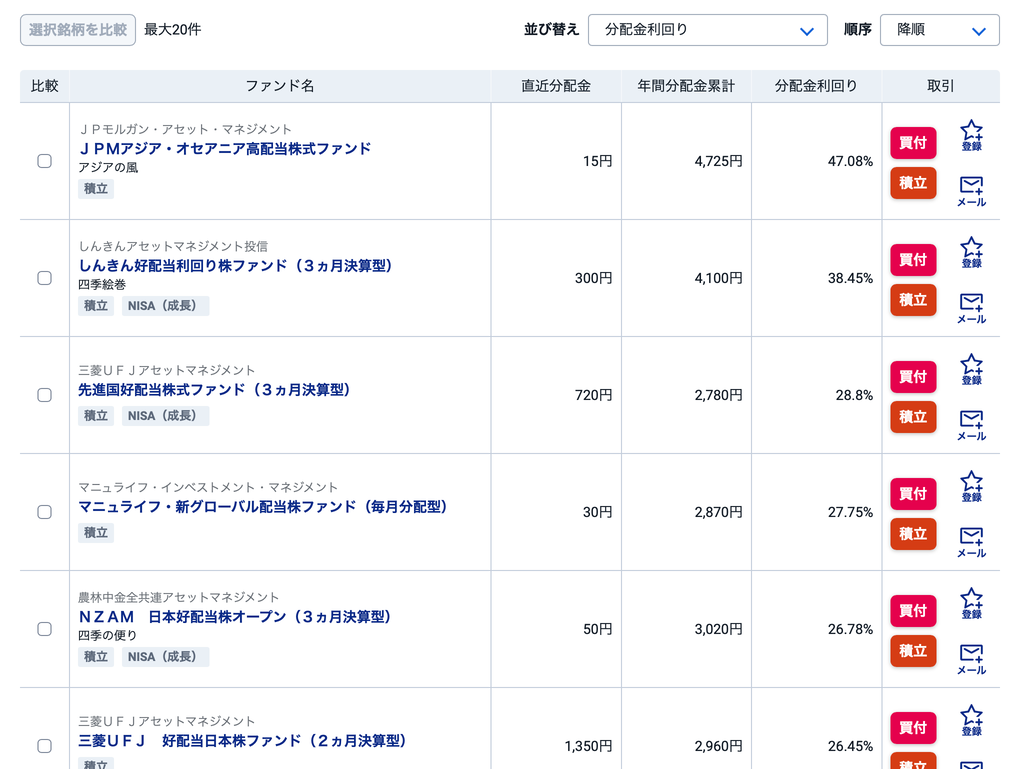Viewport: 1020px width, 769px height.
Task: Toggle compare checkbox for マニュライフ・新グローバル配当株ファンド
Action: (x=44, y=512)
